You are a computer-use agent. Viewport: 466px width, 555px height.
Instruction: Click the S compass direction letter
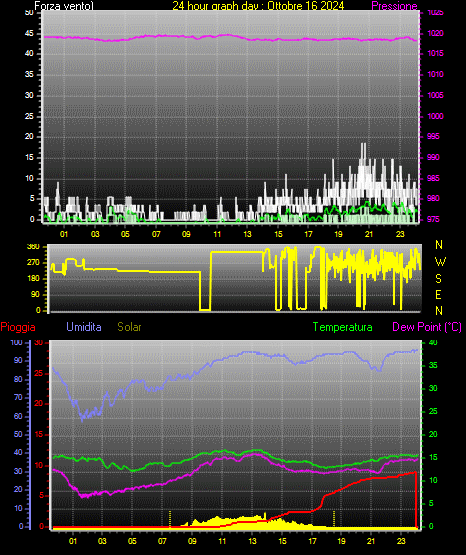pyautogui.click(x=439, y=279)
